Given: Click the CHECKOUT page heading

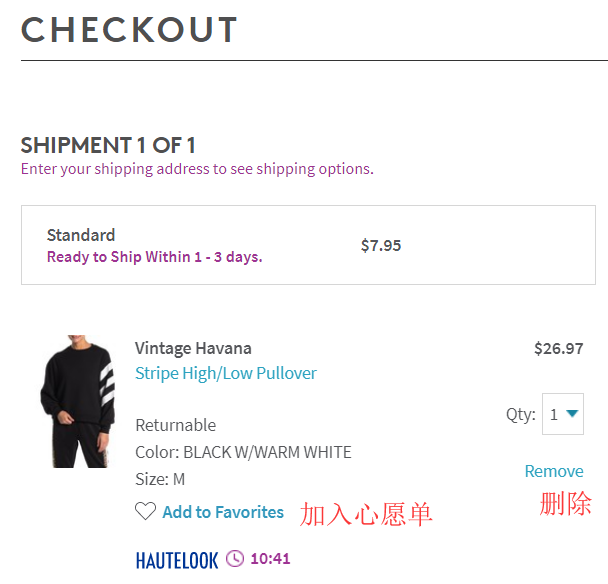Looking at the screenshot, I should [x=129, y=30].
